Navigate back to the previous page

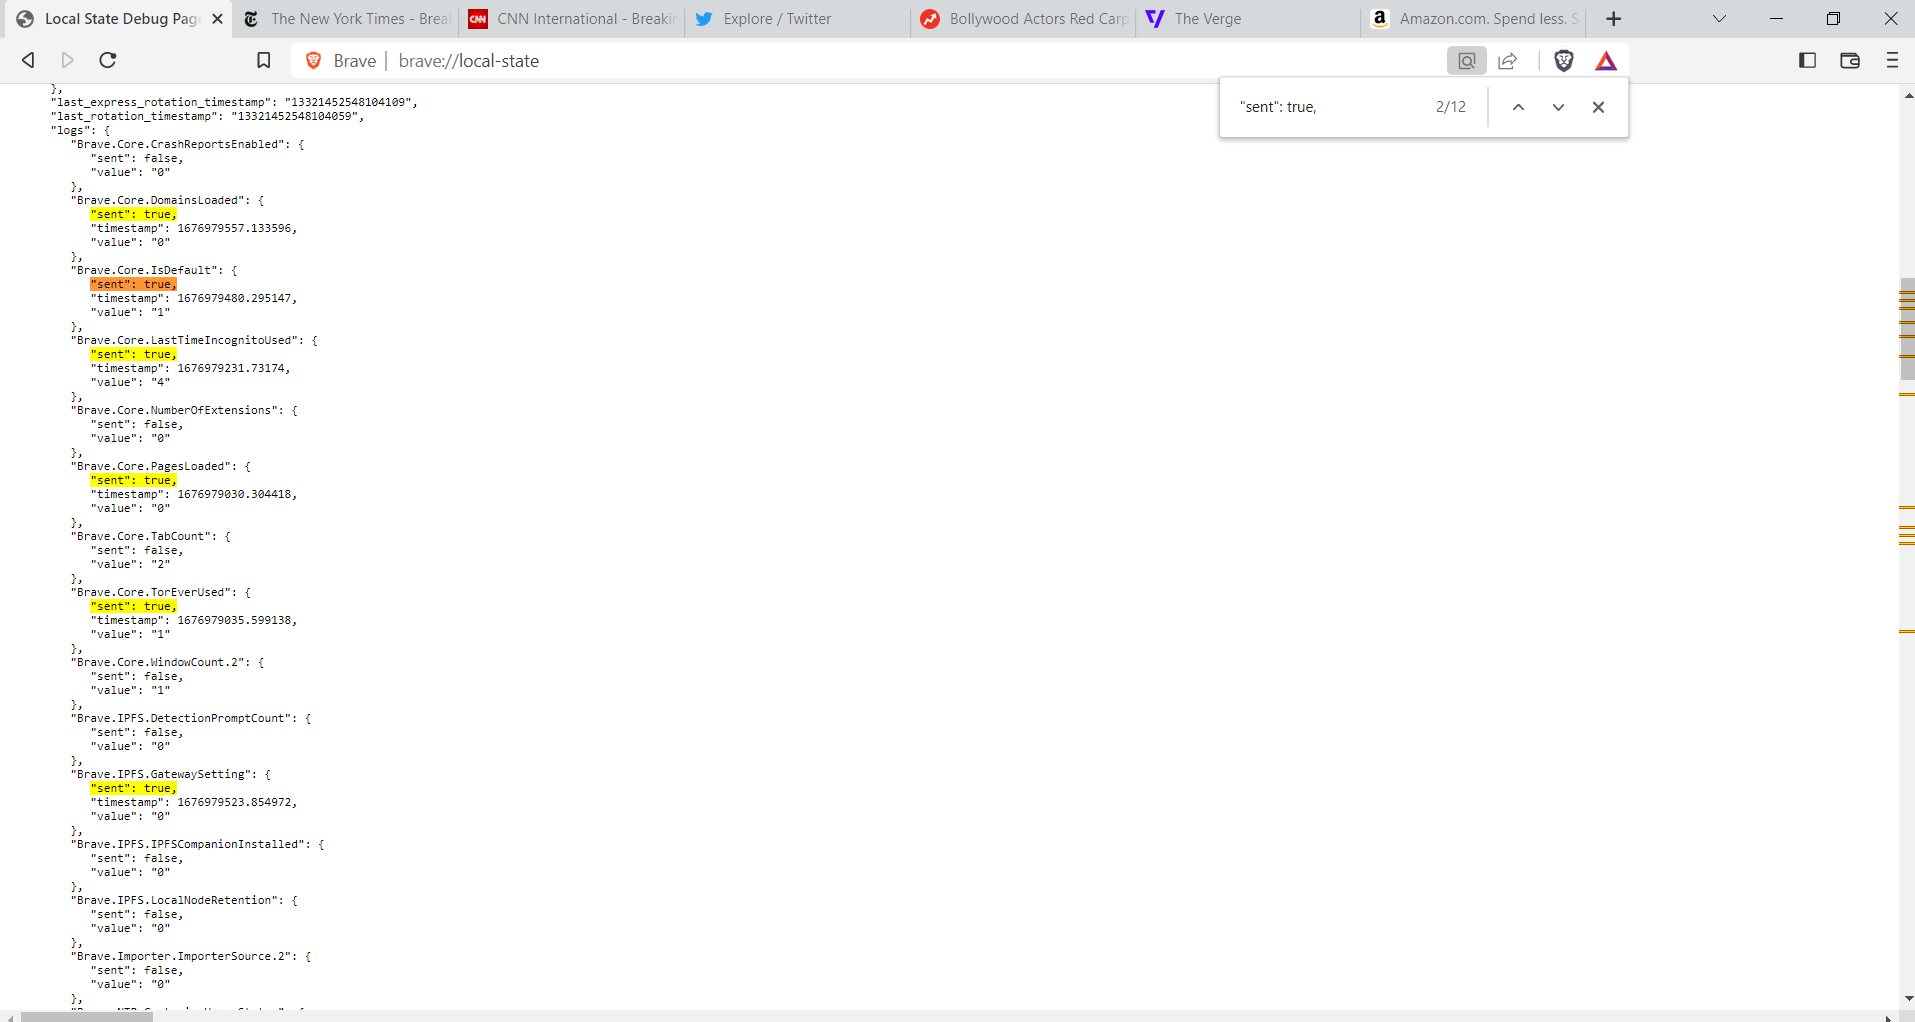pos(27,60)
